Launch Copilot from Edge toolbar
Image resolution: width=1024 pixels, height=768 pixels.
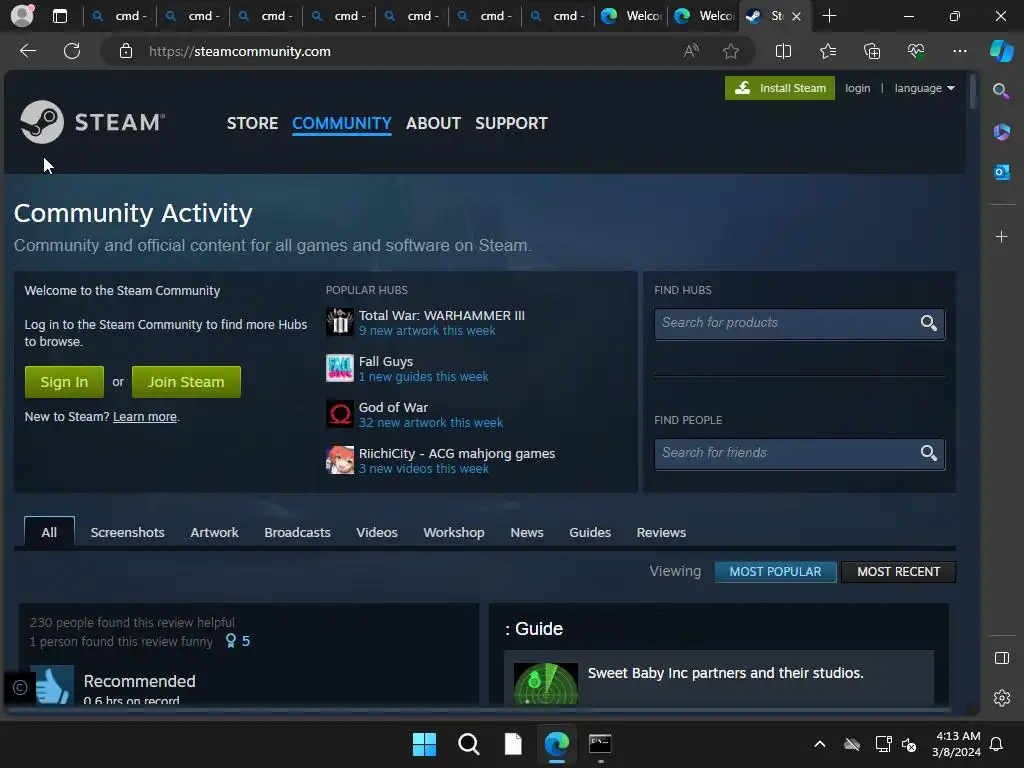click(x=1001, y=51)
